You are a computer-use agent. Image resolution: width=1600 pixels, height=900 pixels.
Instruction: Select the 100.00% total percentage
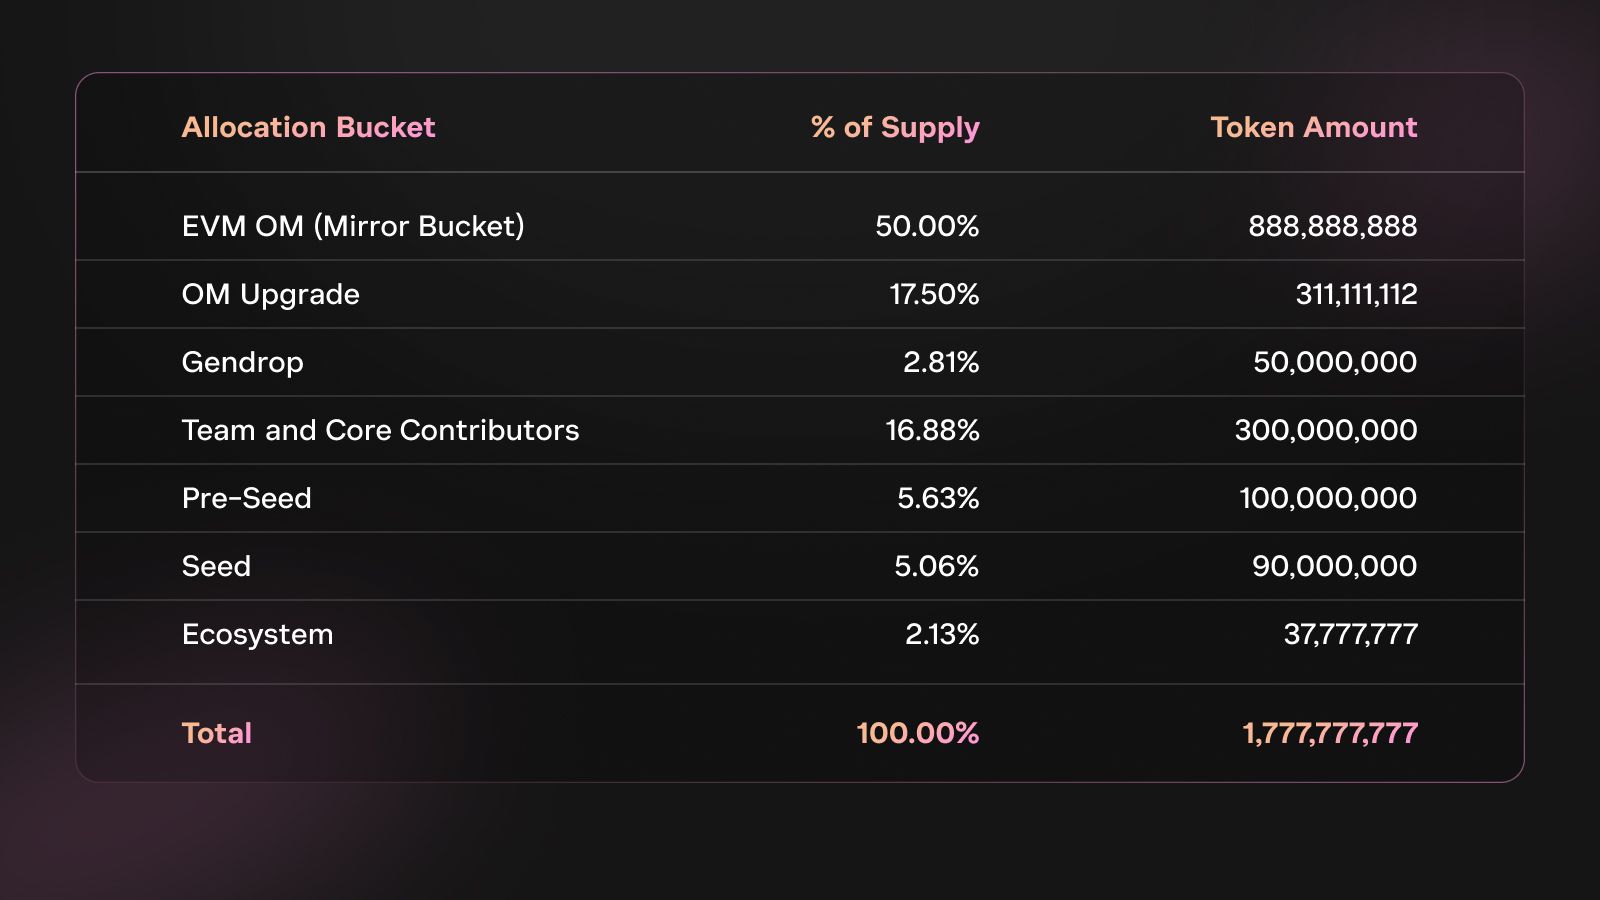[x=917, y=733]
